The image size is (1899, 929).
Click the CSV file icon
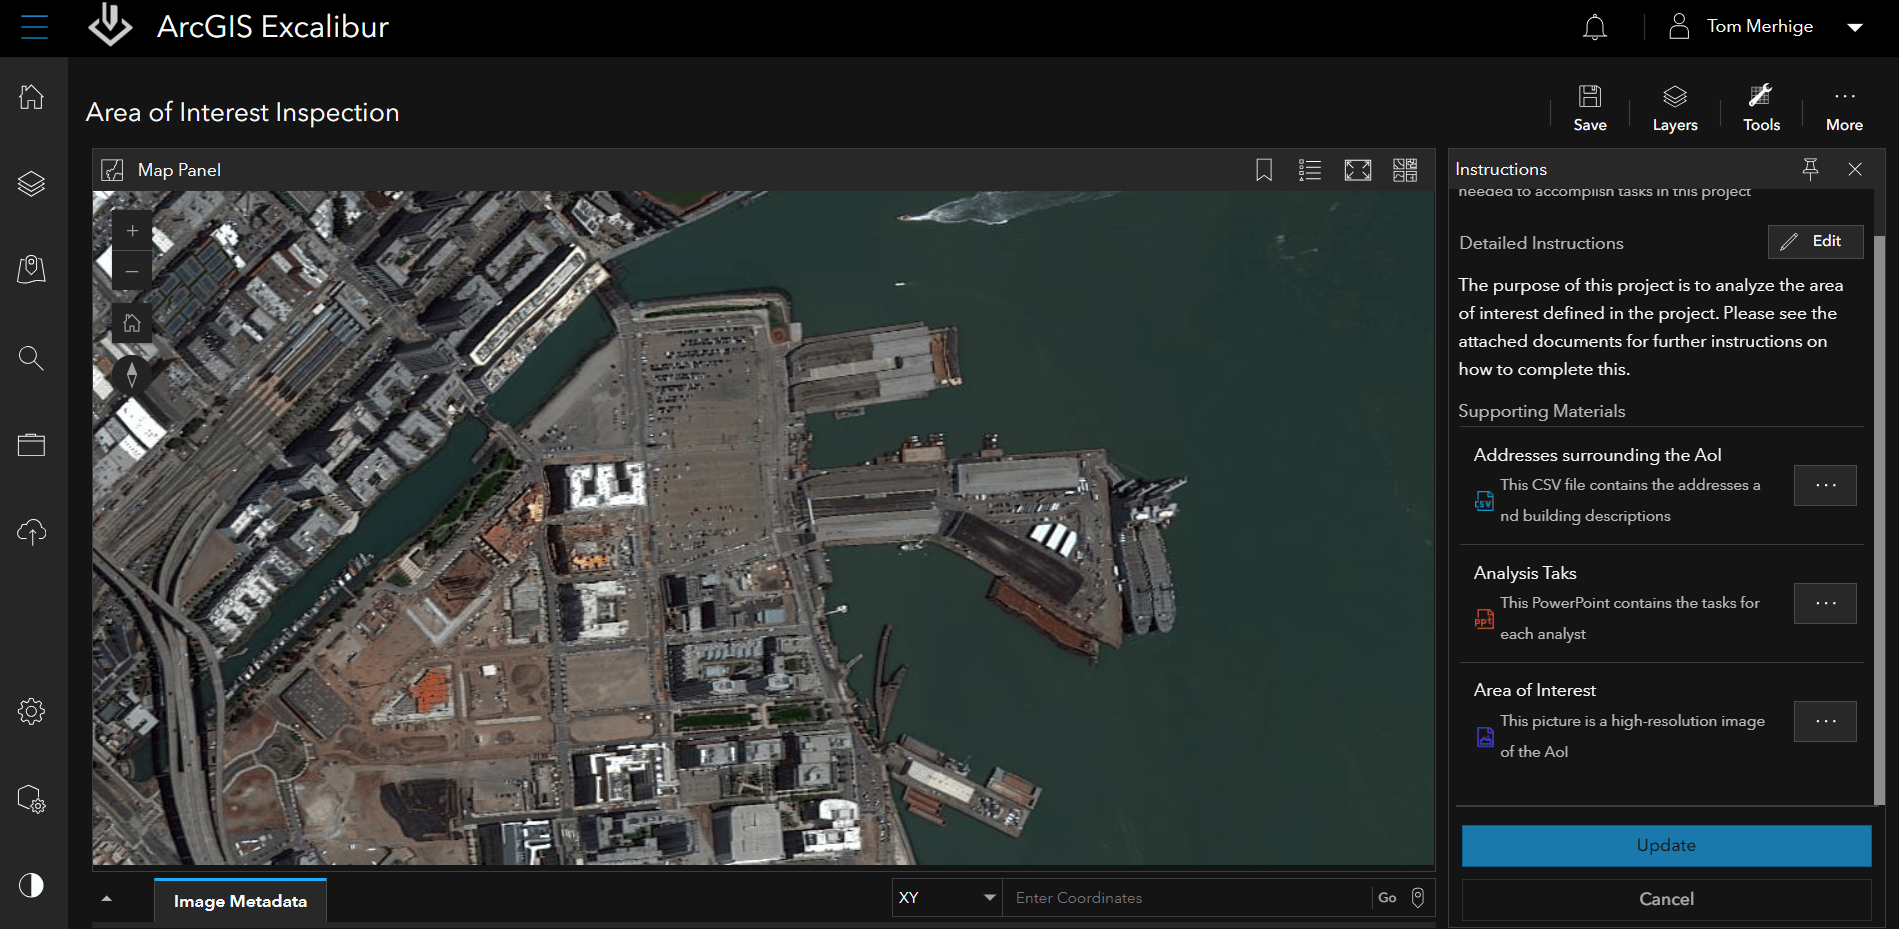pyautogui.click(x=1484, y=501)
